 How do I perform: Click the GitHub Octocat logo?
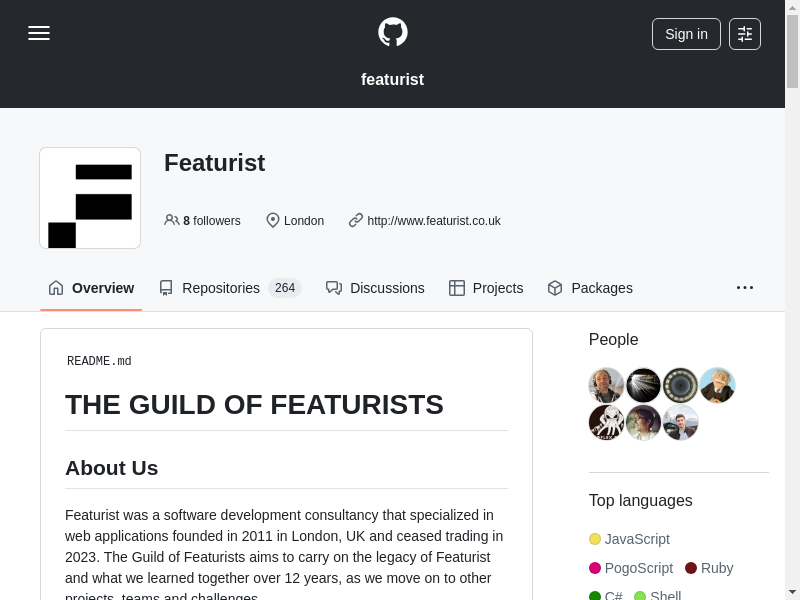pos(393,32)
